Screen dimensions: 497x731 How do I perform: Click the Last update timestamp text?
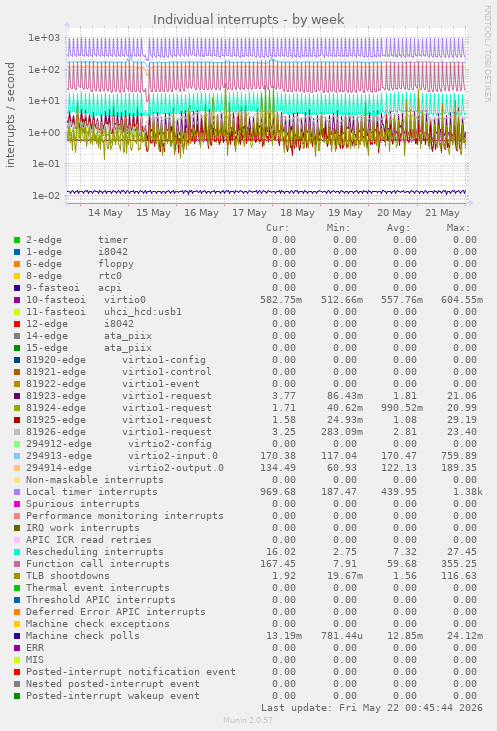point(372,708)
